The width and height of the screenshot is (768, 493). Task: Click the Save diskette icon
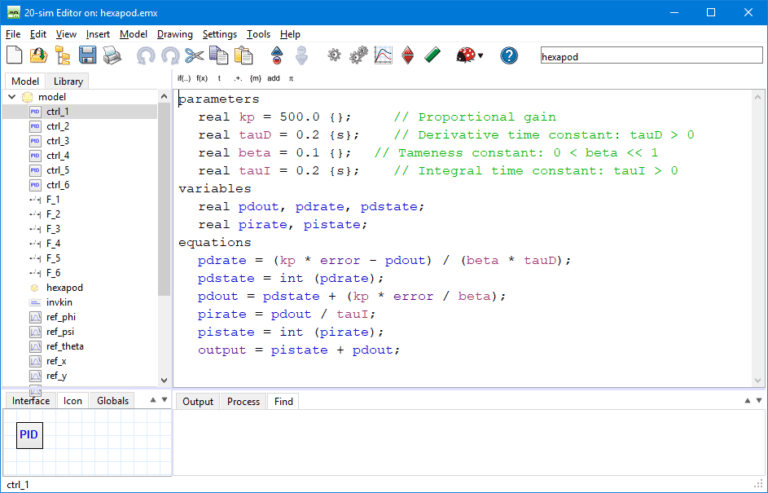coord(88,56)
